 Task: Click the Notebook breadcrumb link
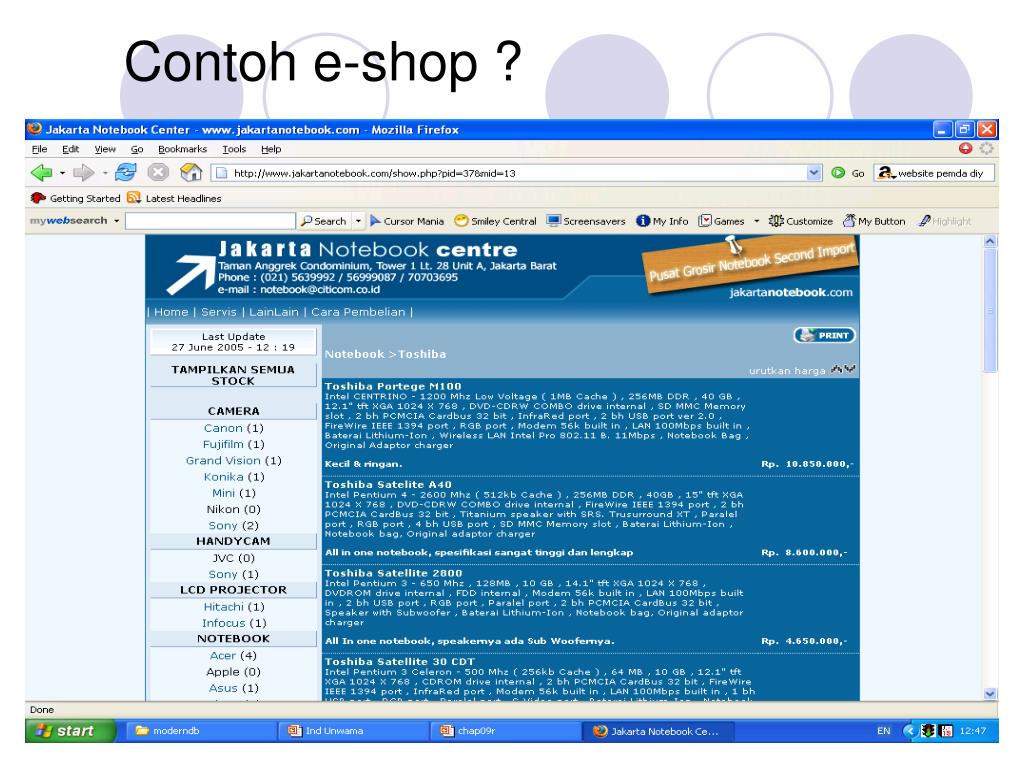pos(355,354)
